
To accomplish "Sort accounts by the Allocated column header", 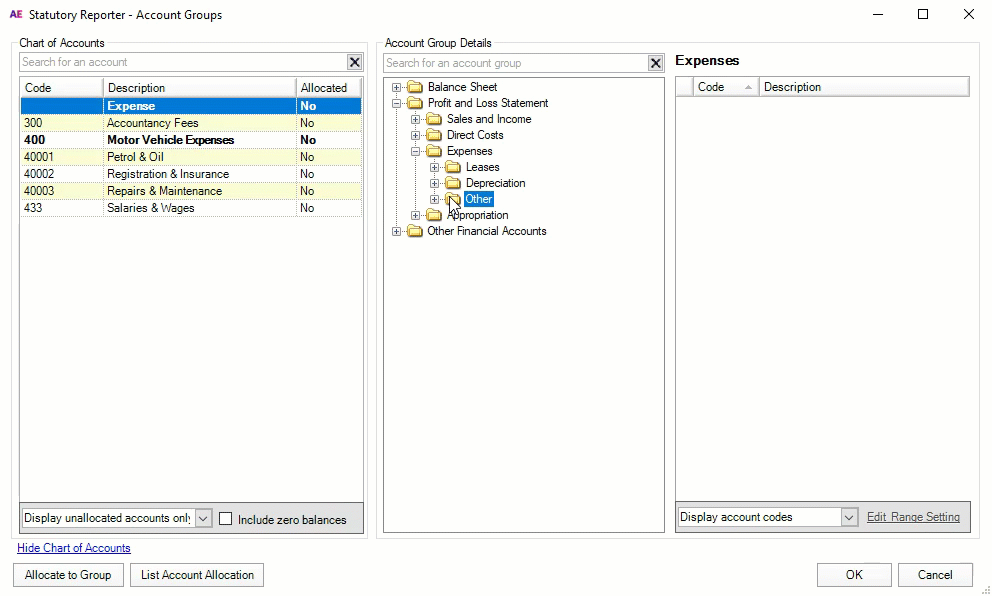I will (324, 88).
